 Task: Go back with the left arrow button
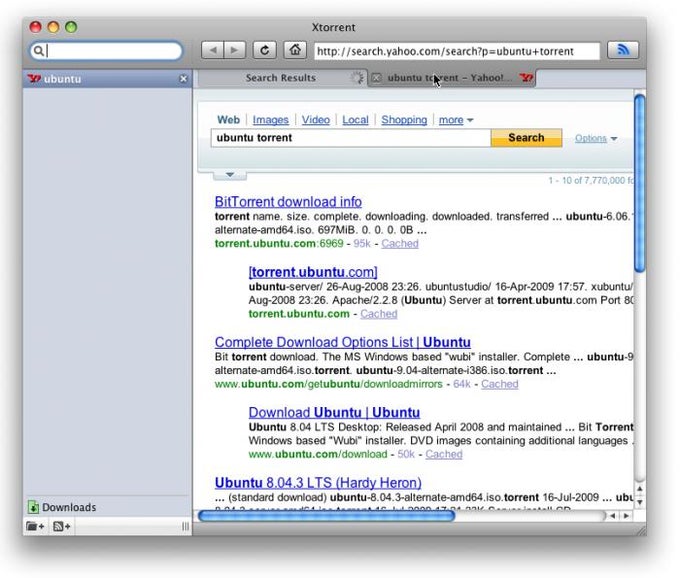point(212,51)
